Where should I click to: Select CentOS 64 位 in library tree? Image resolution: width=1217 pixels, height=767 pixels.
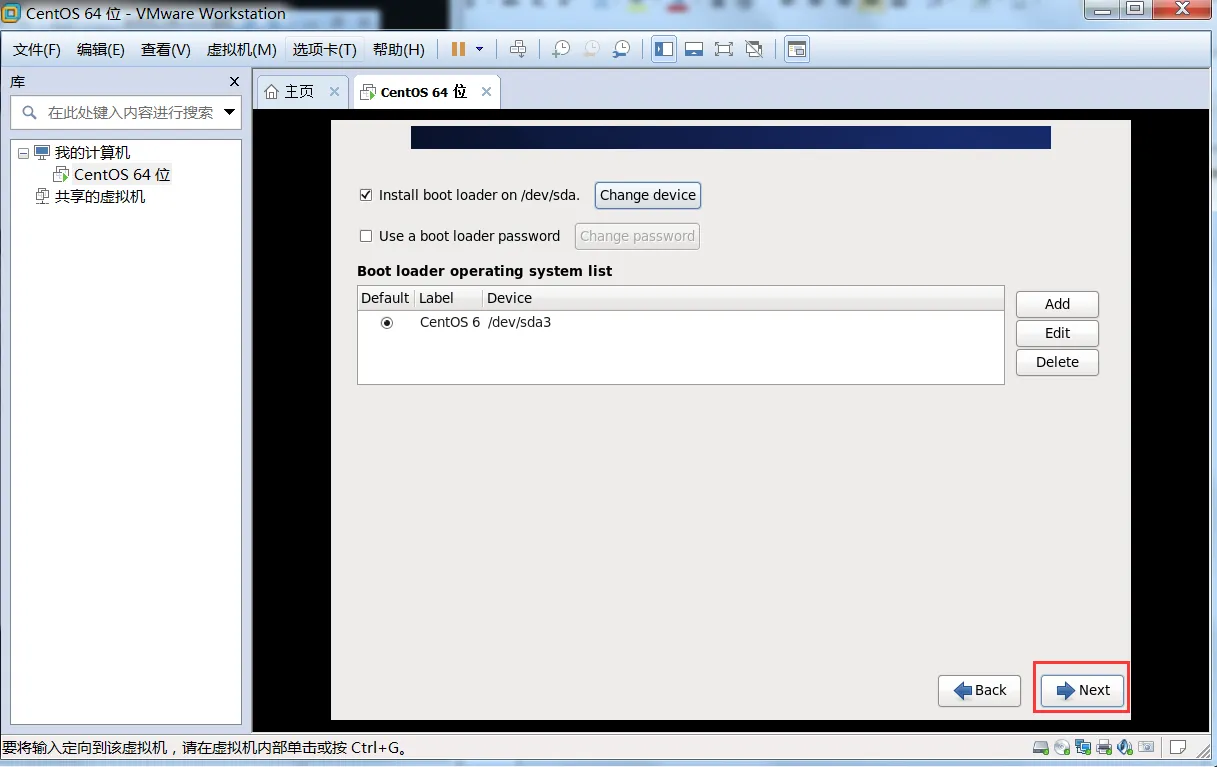pyautogui.click(x=122, y=175)
